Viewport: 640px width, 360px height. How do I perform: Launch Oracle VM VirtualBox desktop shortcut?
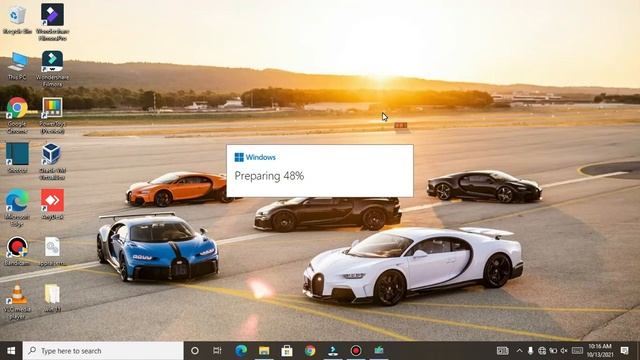click(52, 161)
